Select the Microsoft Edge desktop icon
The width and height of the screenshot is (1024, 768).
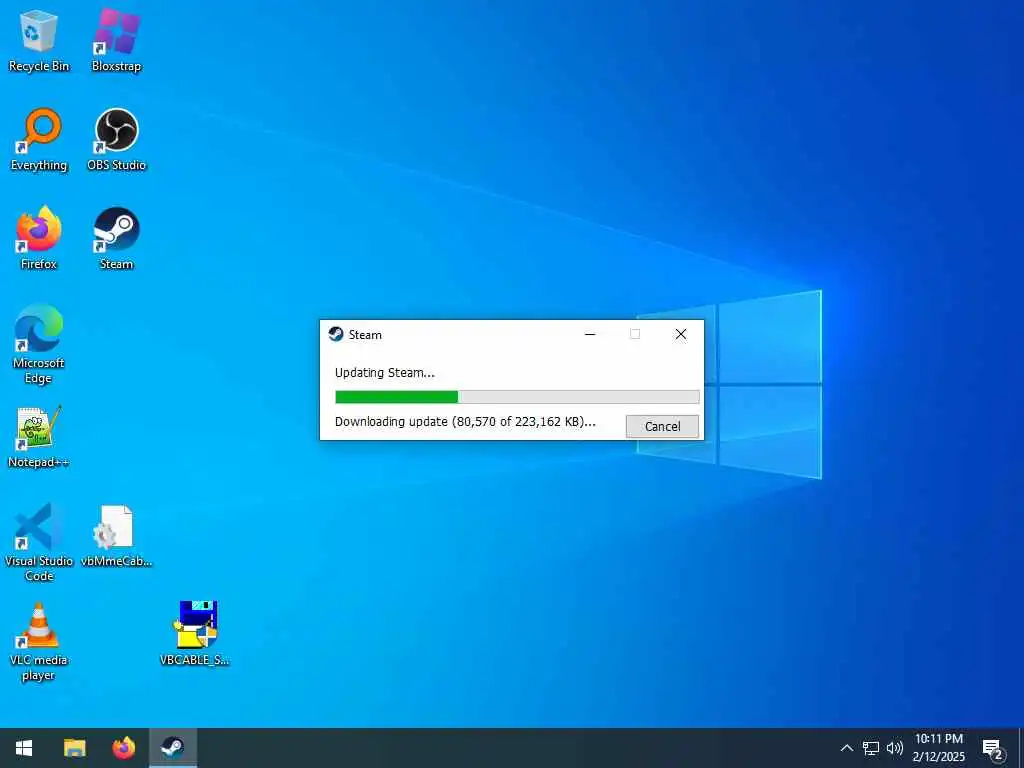39,344
